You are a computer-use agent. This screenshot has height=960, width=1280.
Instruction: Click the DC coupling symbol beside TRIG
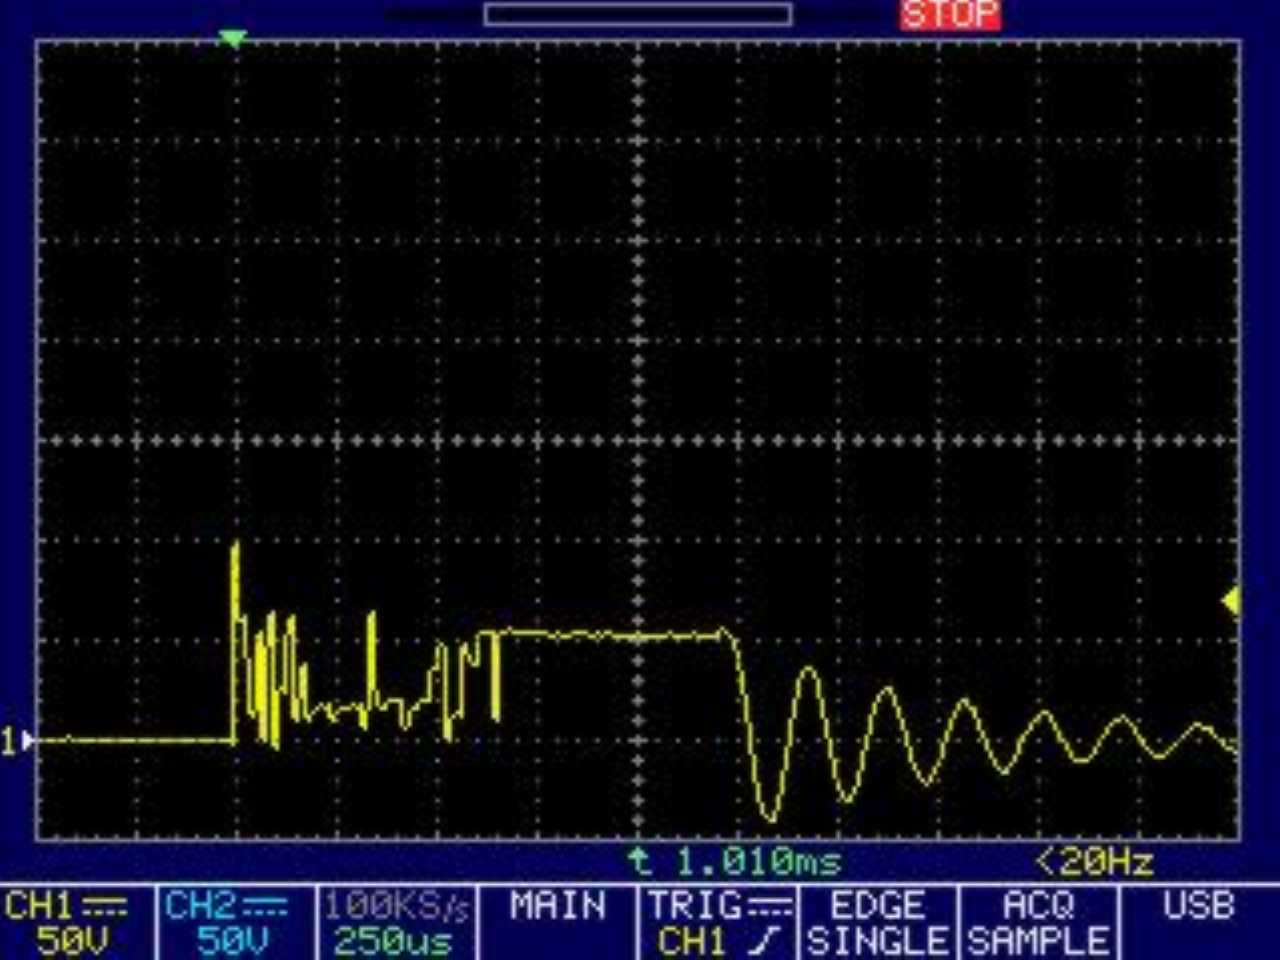(x=770, y=907)
